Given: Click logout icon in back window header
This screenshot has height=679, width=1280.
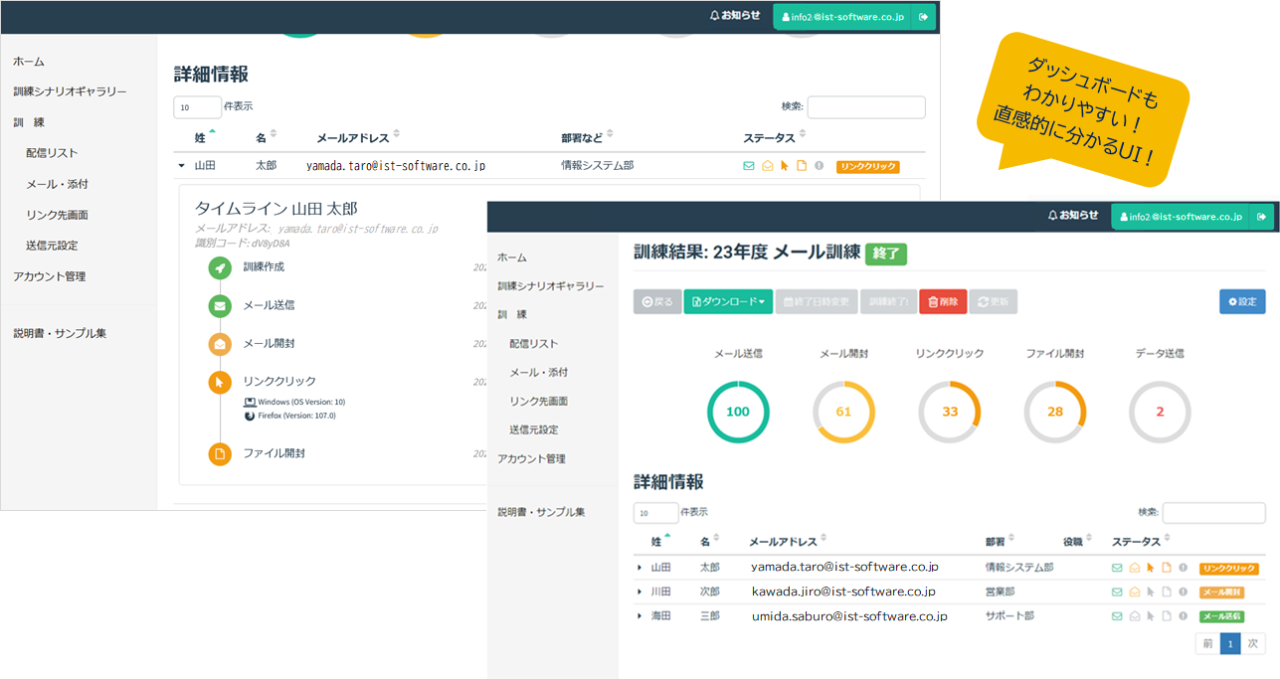Looking at the screenshot, I should [x=925, y=17].
